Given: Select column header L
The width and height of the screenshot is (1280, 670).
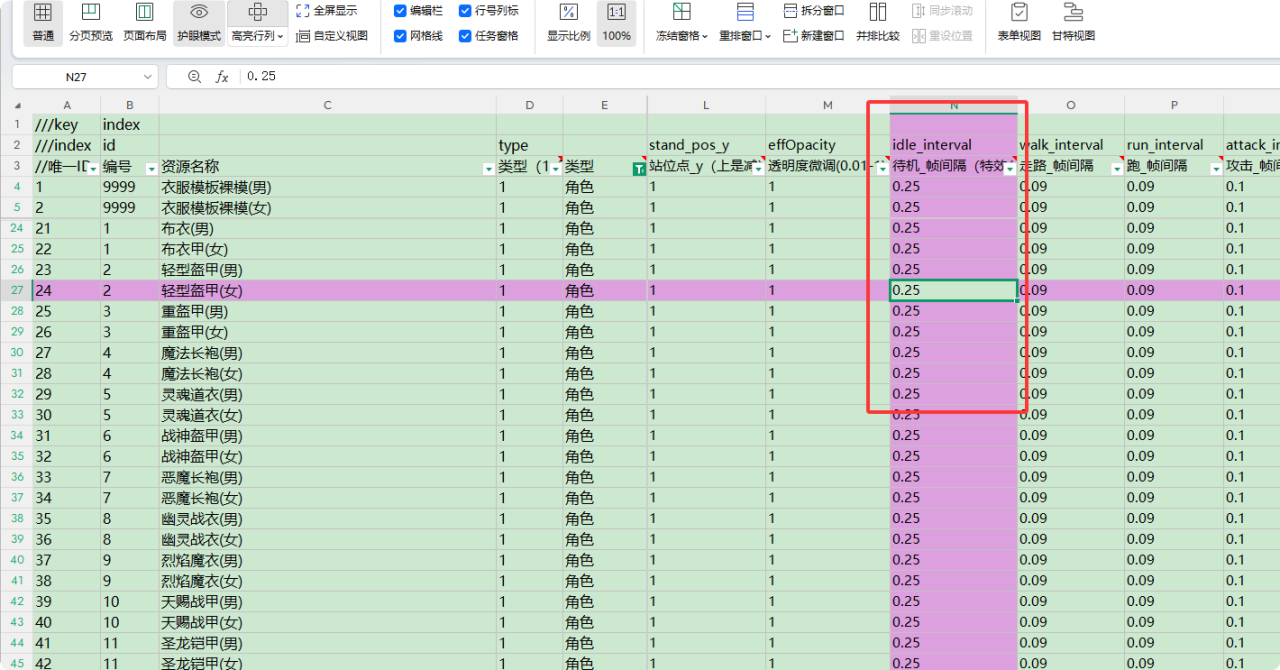Looking at the screenshot, I should (x=706, y=105).
